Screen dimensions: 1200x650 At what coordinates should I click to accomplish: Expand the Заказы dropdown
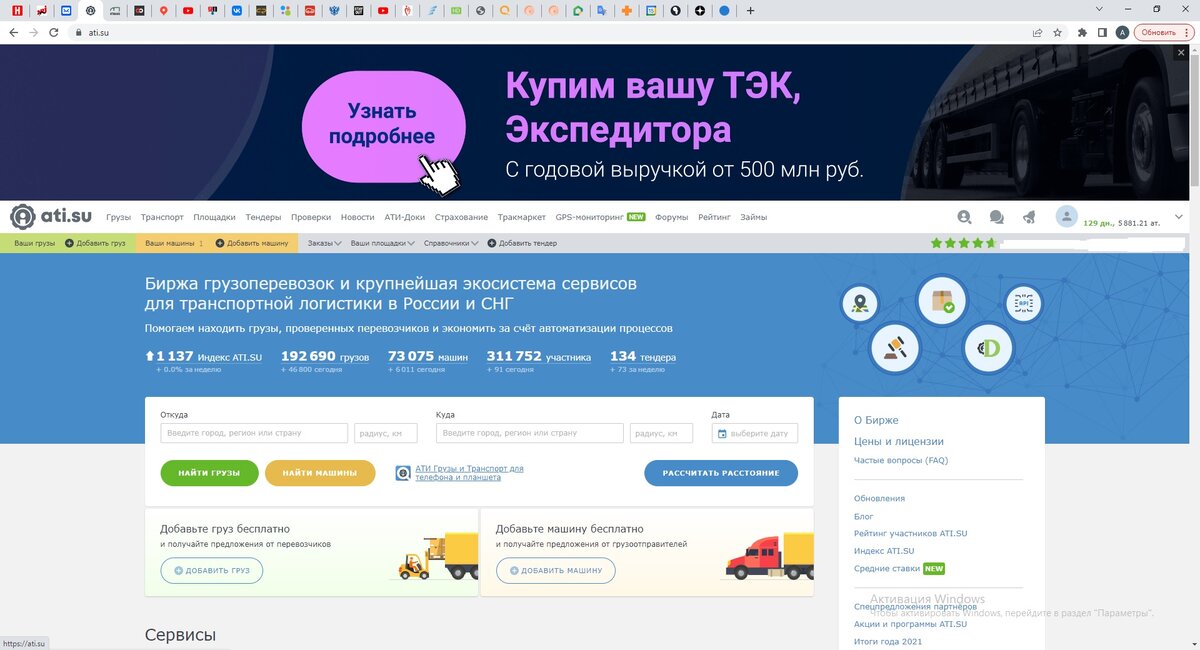click(325, 243)
